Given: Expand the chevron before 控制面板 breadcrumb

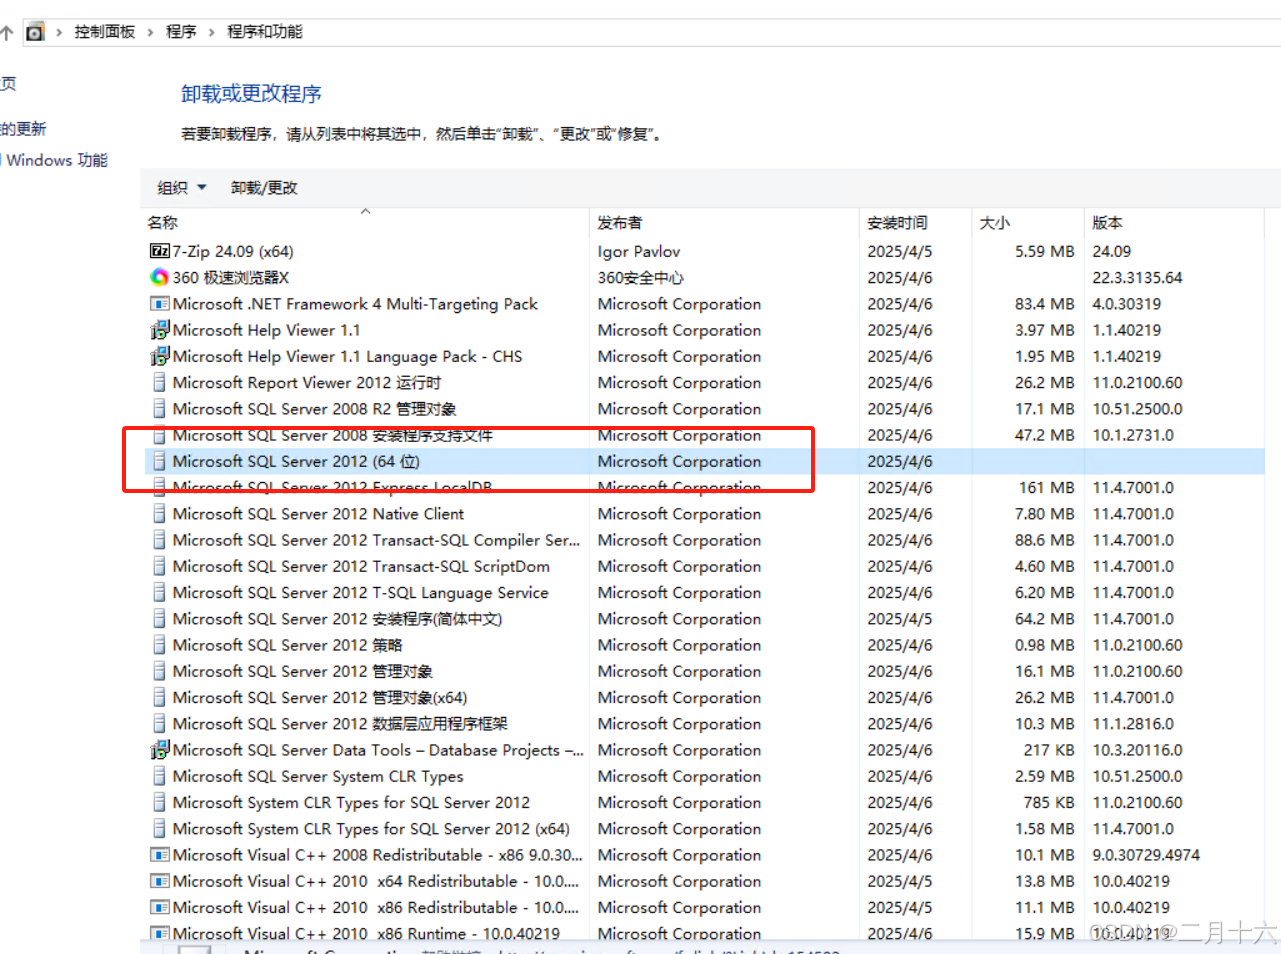Looking at the screenshot, I should click(60, 32).
